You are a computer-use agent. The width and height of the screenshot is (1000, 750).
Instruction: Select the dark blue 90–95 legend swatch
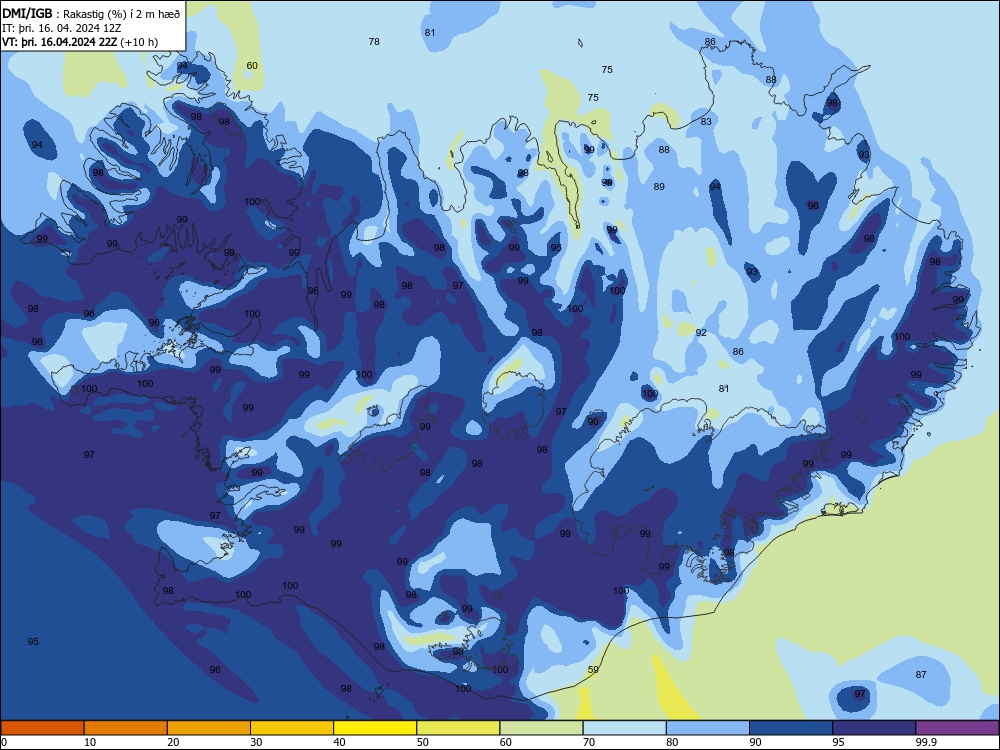(791, 728)
